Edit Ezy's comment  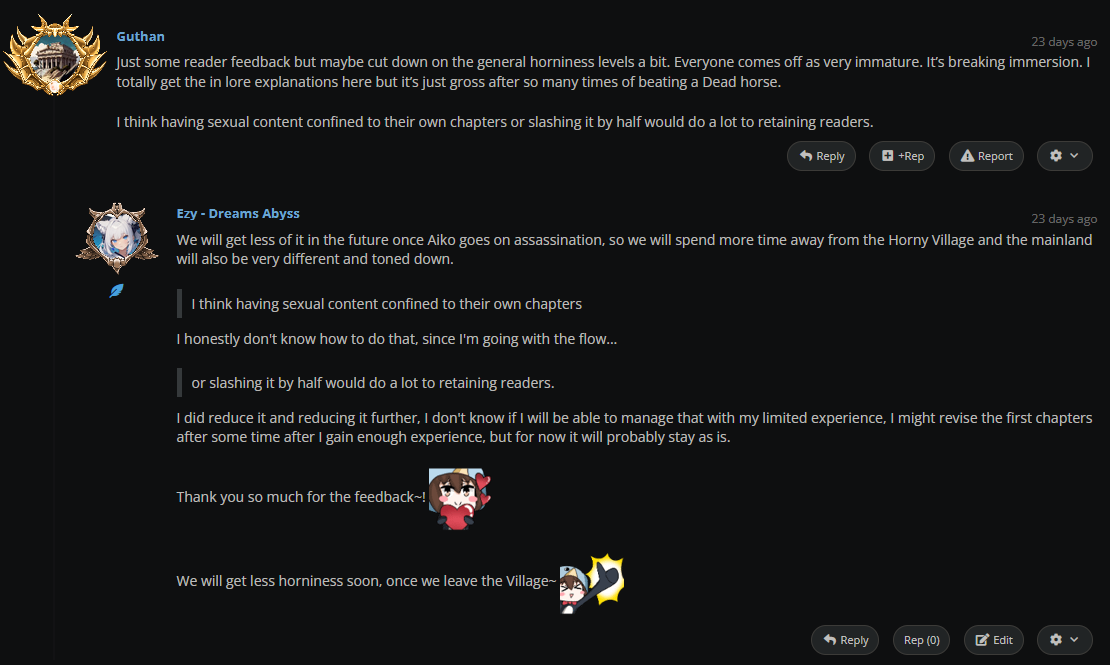pos(994,640)
